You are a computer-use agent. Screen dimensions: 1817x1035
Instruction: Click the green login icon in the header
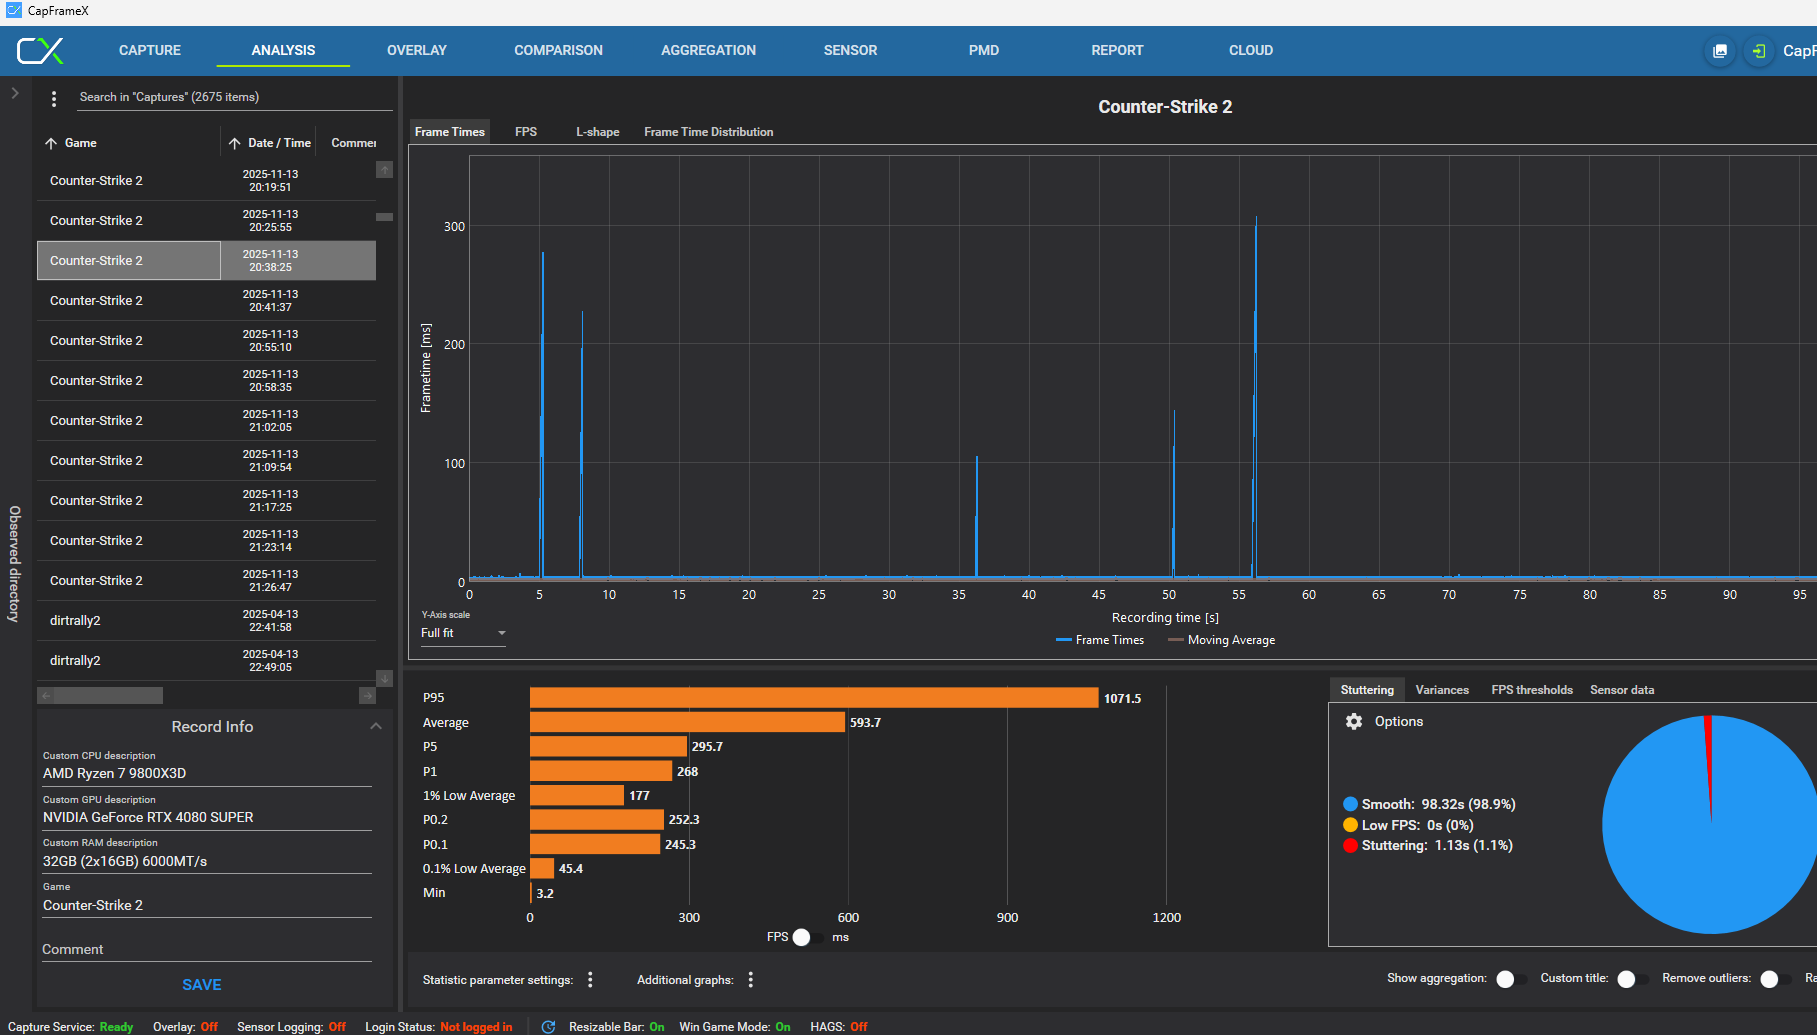pos(1759,51)
